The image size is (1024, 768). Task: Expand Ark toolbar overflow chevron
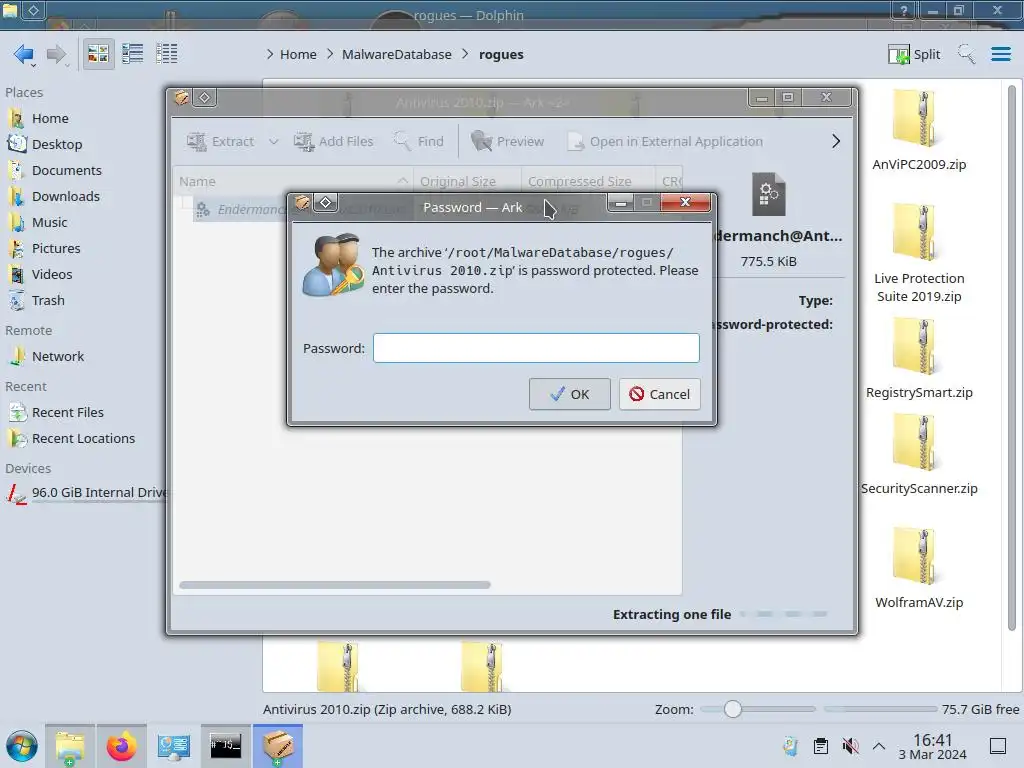click(x=836, y=141)
